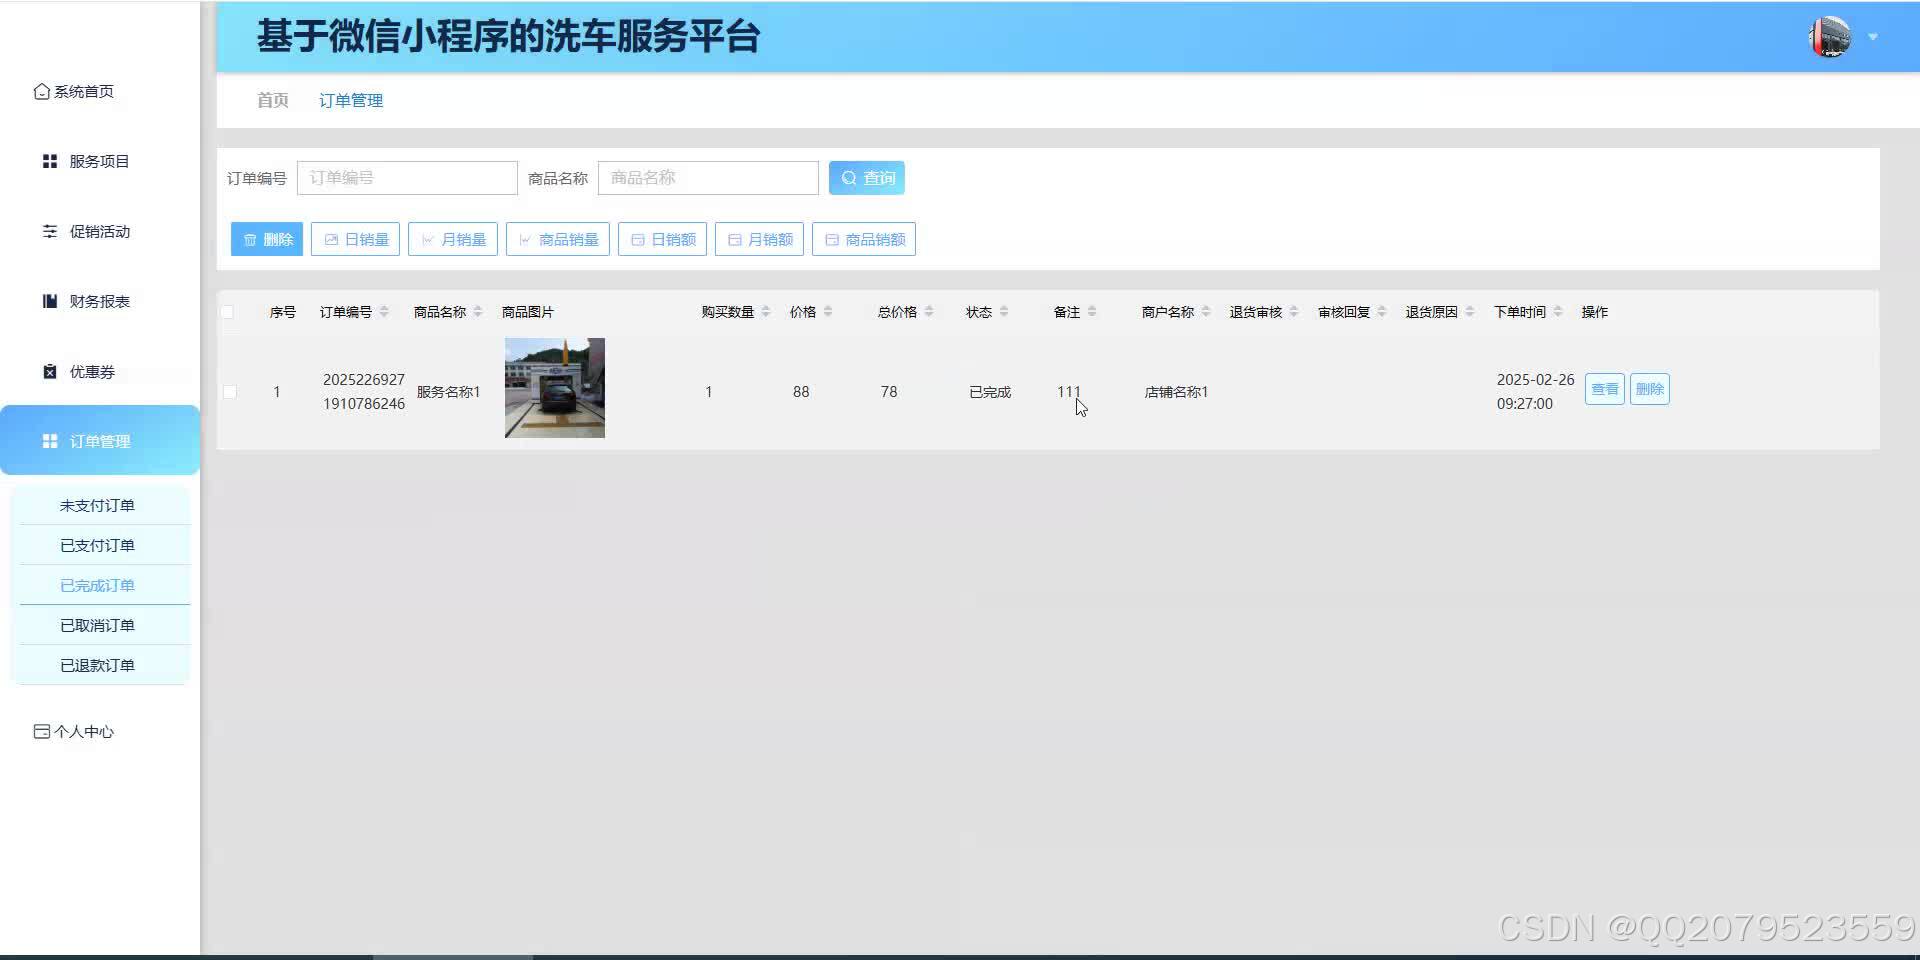Click the trash icon on 删除 button
The width and height of the screenshot is (1920, 960).
[x=250, y=239]
